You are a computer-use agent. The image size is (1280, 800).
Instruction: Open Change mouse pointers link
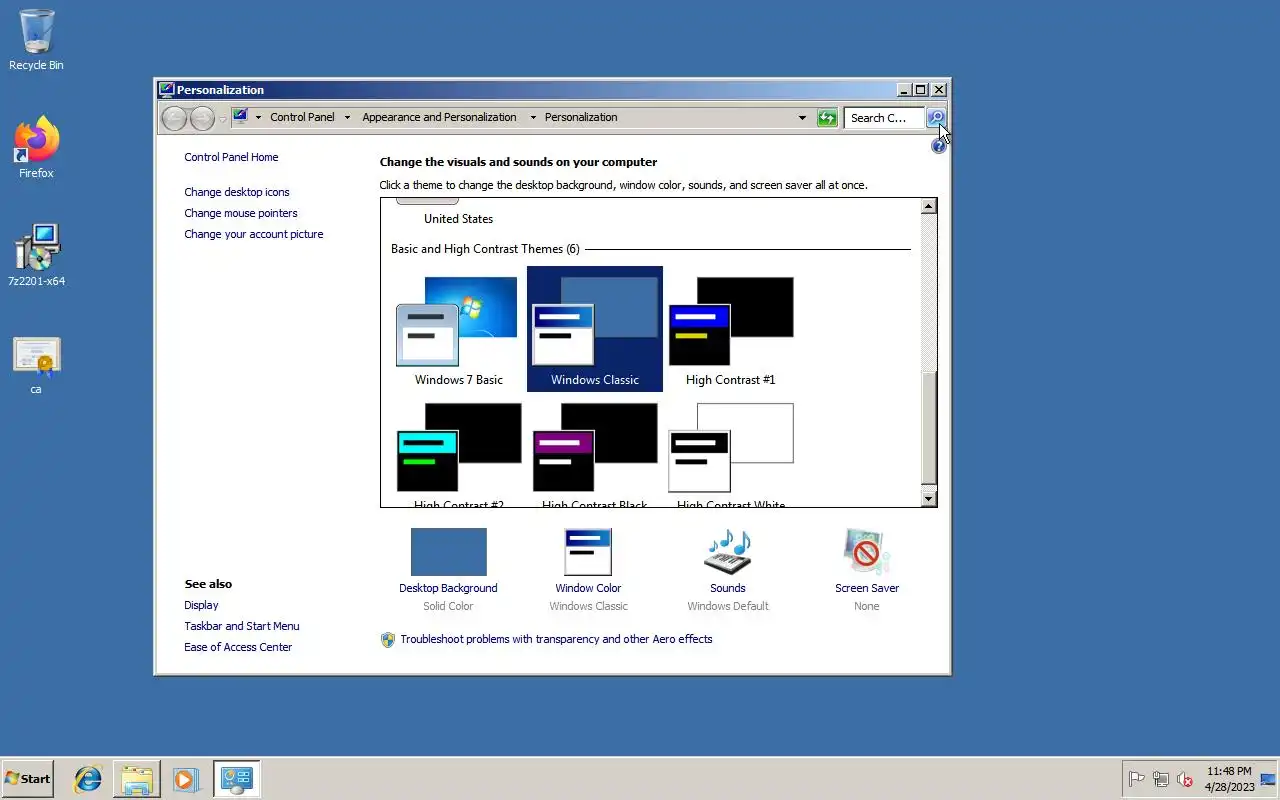coord(241,213)
